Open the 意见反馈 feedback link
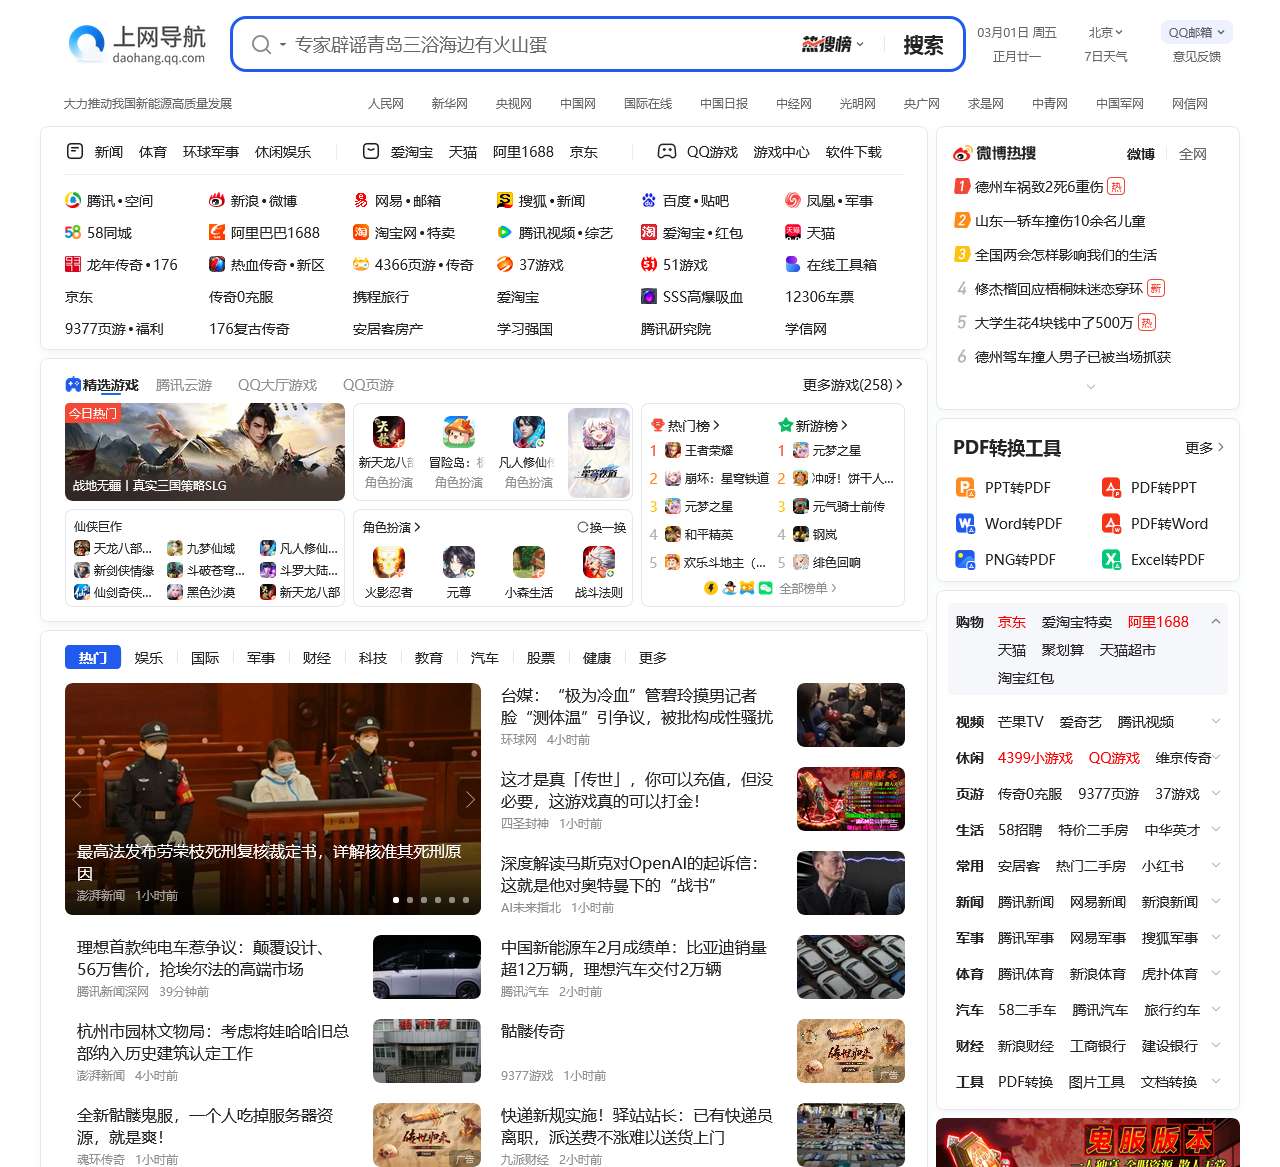 coord(1195,57)
